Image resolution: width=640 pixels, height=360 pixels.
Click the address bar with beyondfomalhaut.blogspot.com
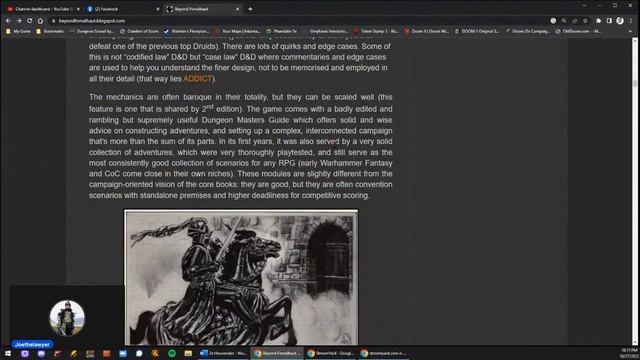298,20
